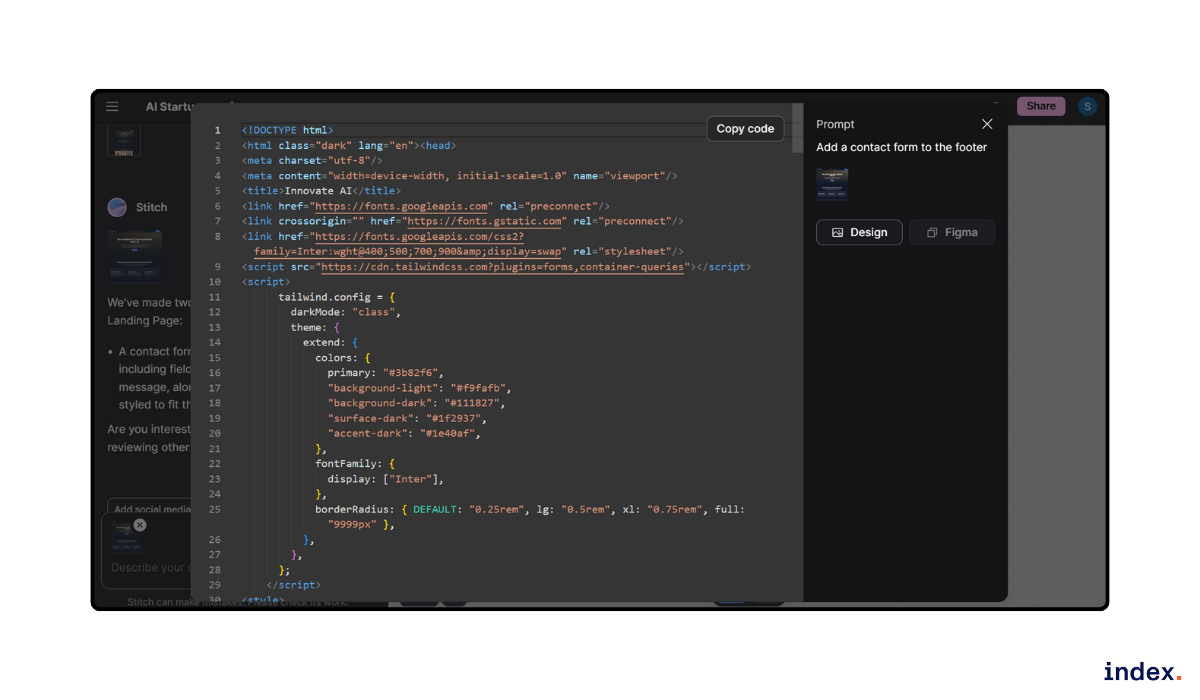Close the Prompt panel with the X

pos(987,124)
